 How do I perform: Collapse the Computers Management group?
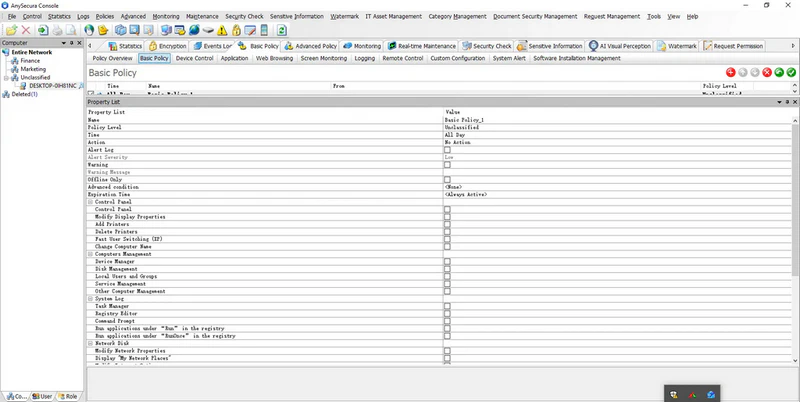(90, 254)
